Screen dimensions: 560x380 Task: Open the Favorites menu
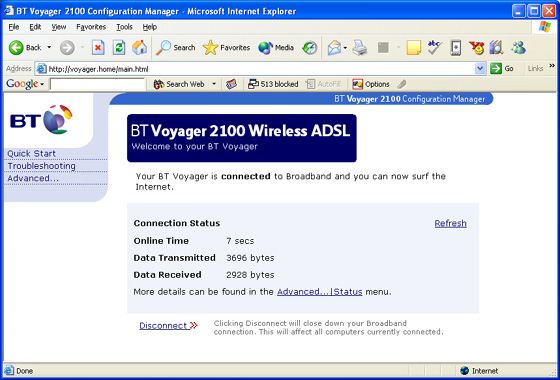91,27
